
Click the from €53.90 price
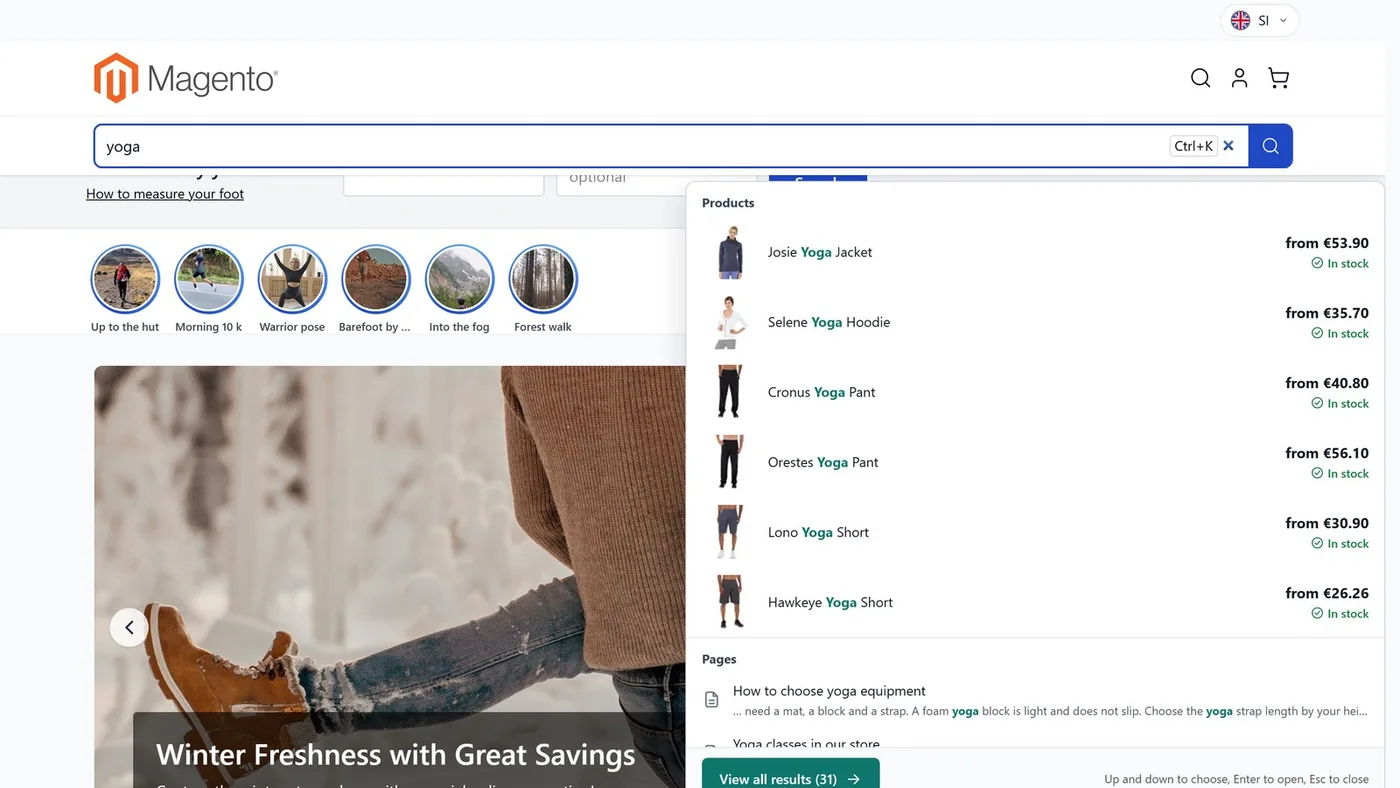[1327, 243]
